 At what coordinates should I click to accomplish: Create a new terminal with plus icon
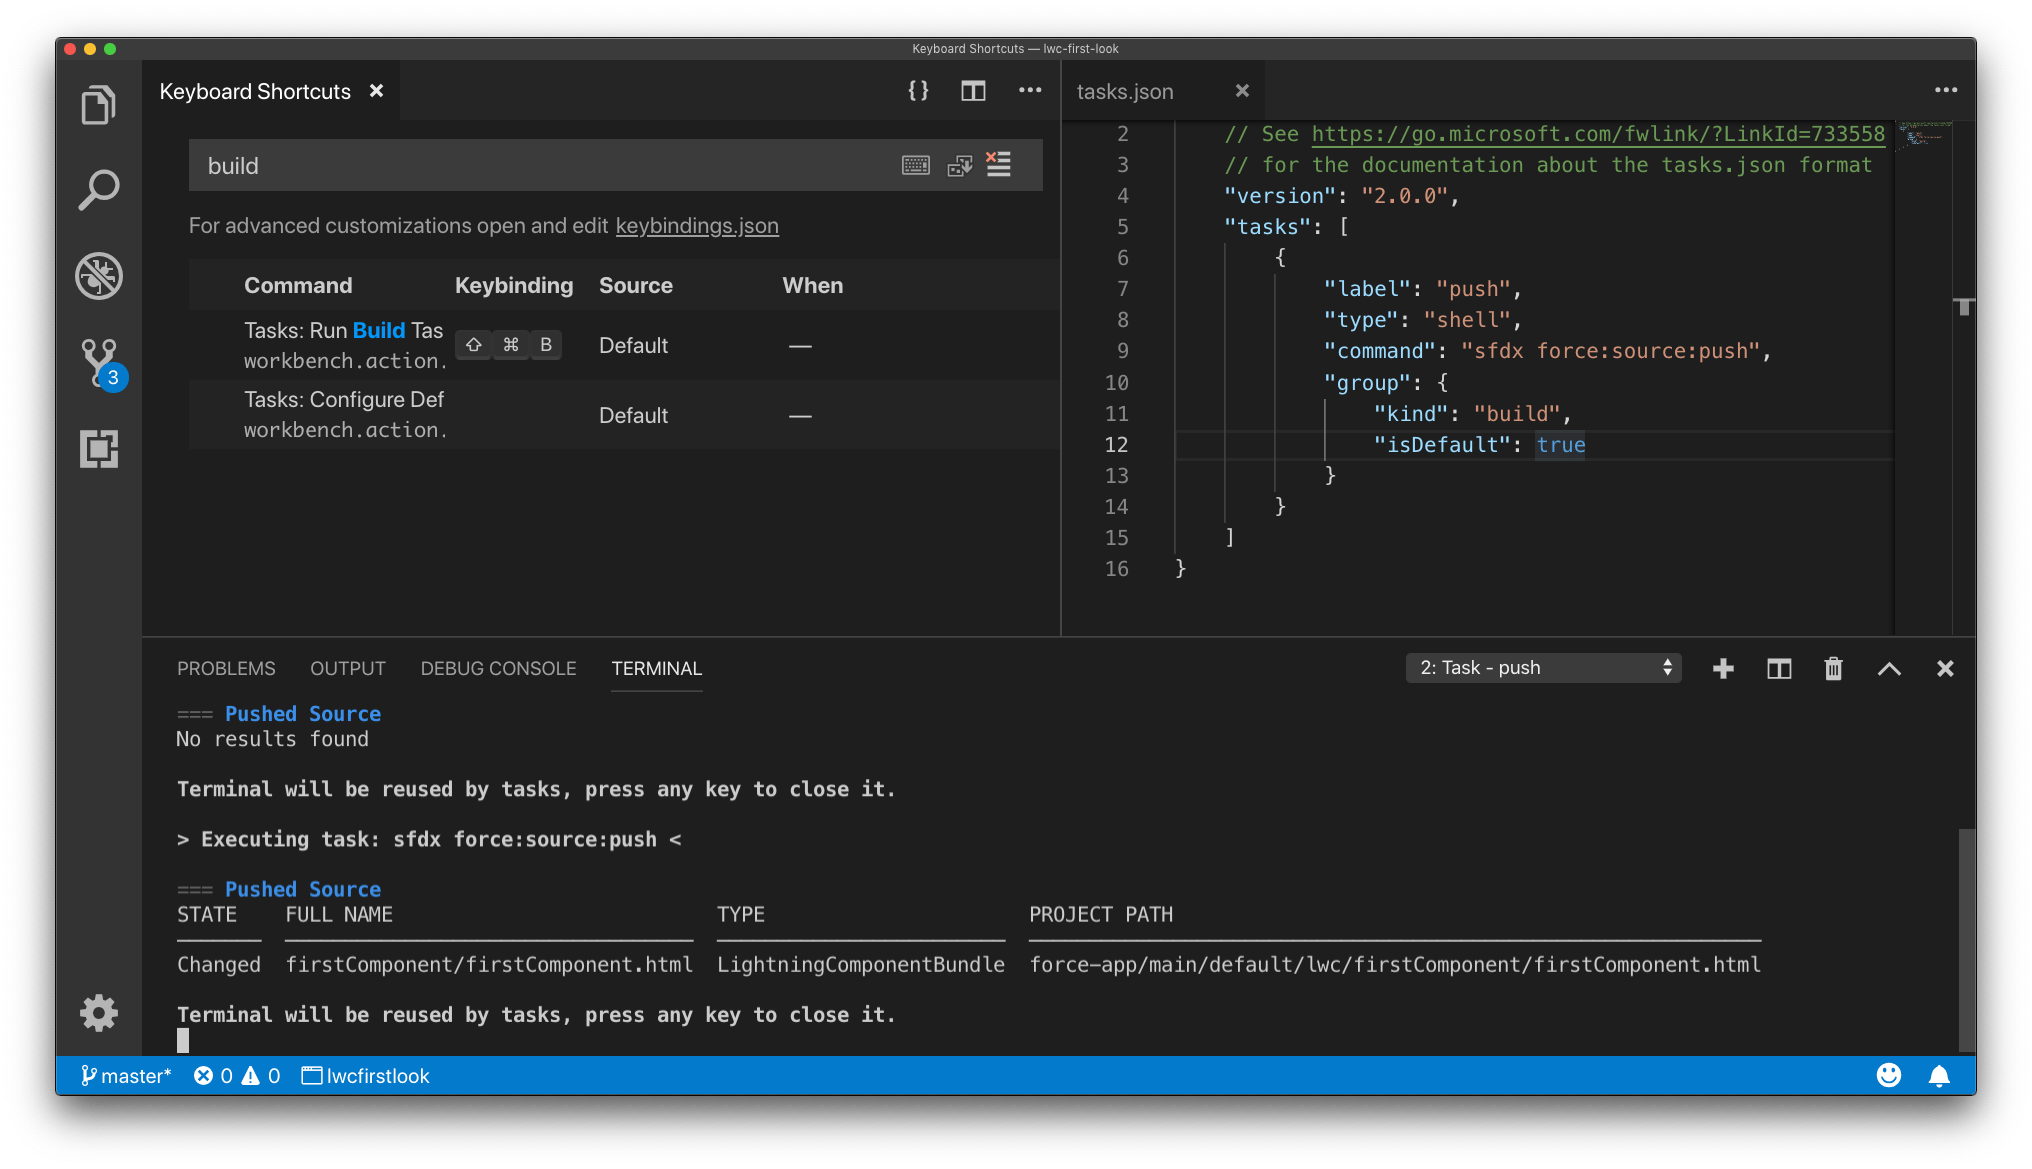click(x=1723, y=668)
